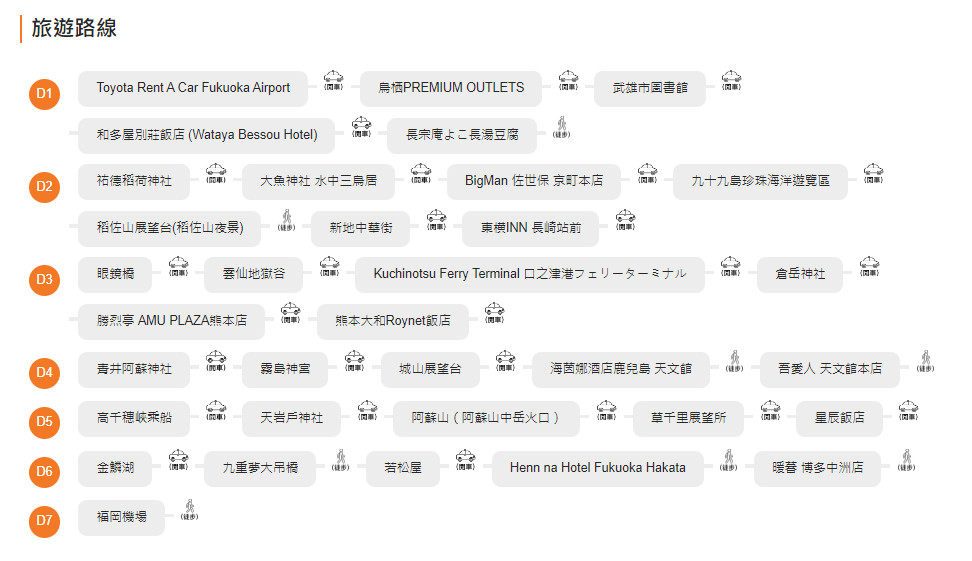Click the car icon after Toyota Rent A Car

click(x=333, y=80)
